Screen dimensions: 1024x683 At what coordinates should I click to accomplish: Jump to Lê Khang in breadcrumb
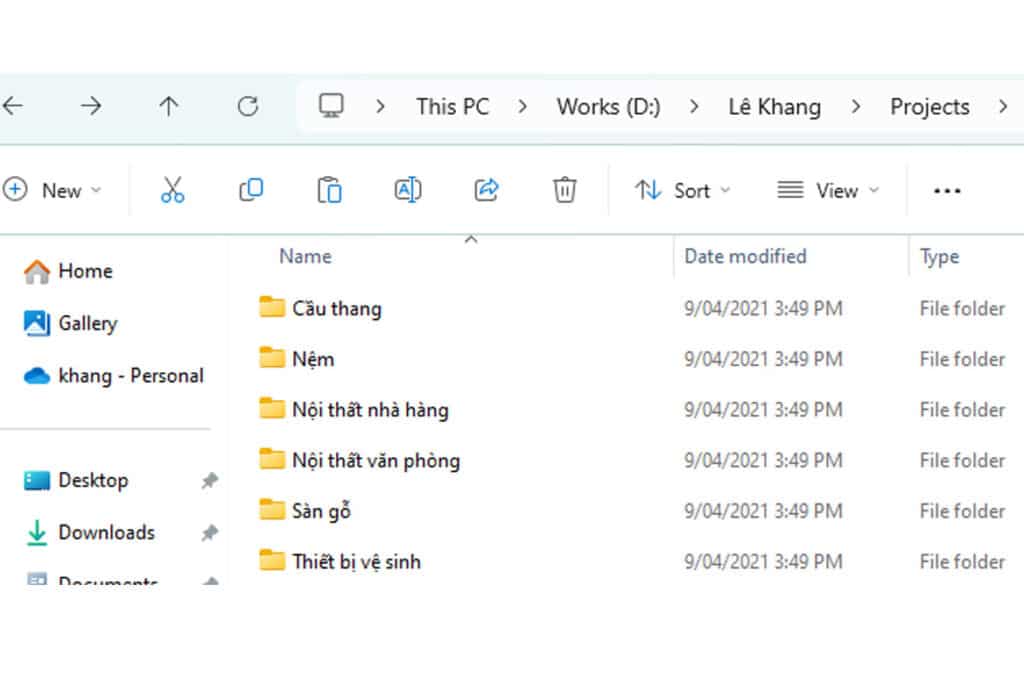point(775,106)
